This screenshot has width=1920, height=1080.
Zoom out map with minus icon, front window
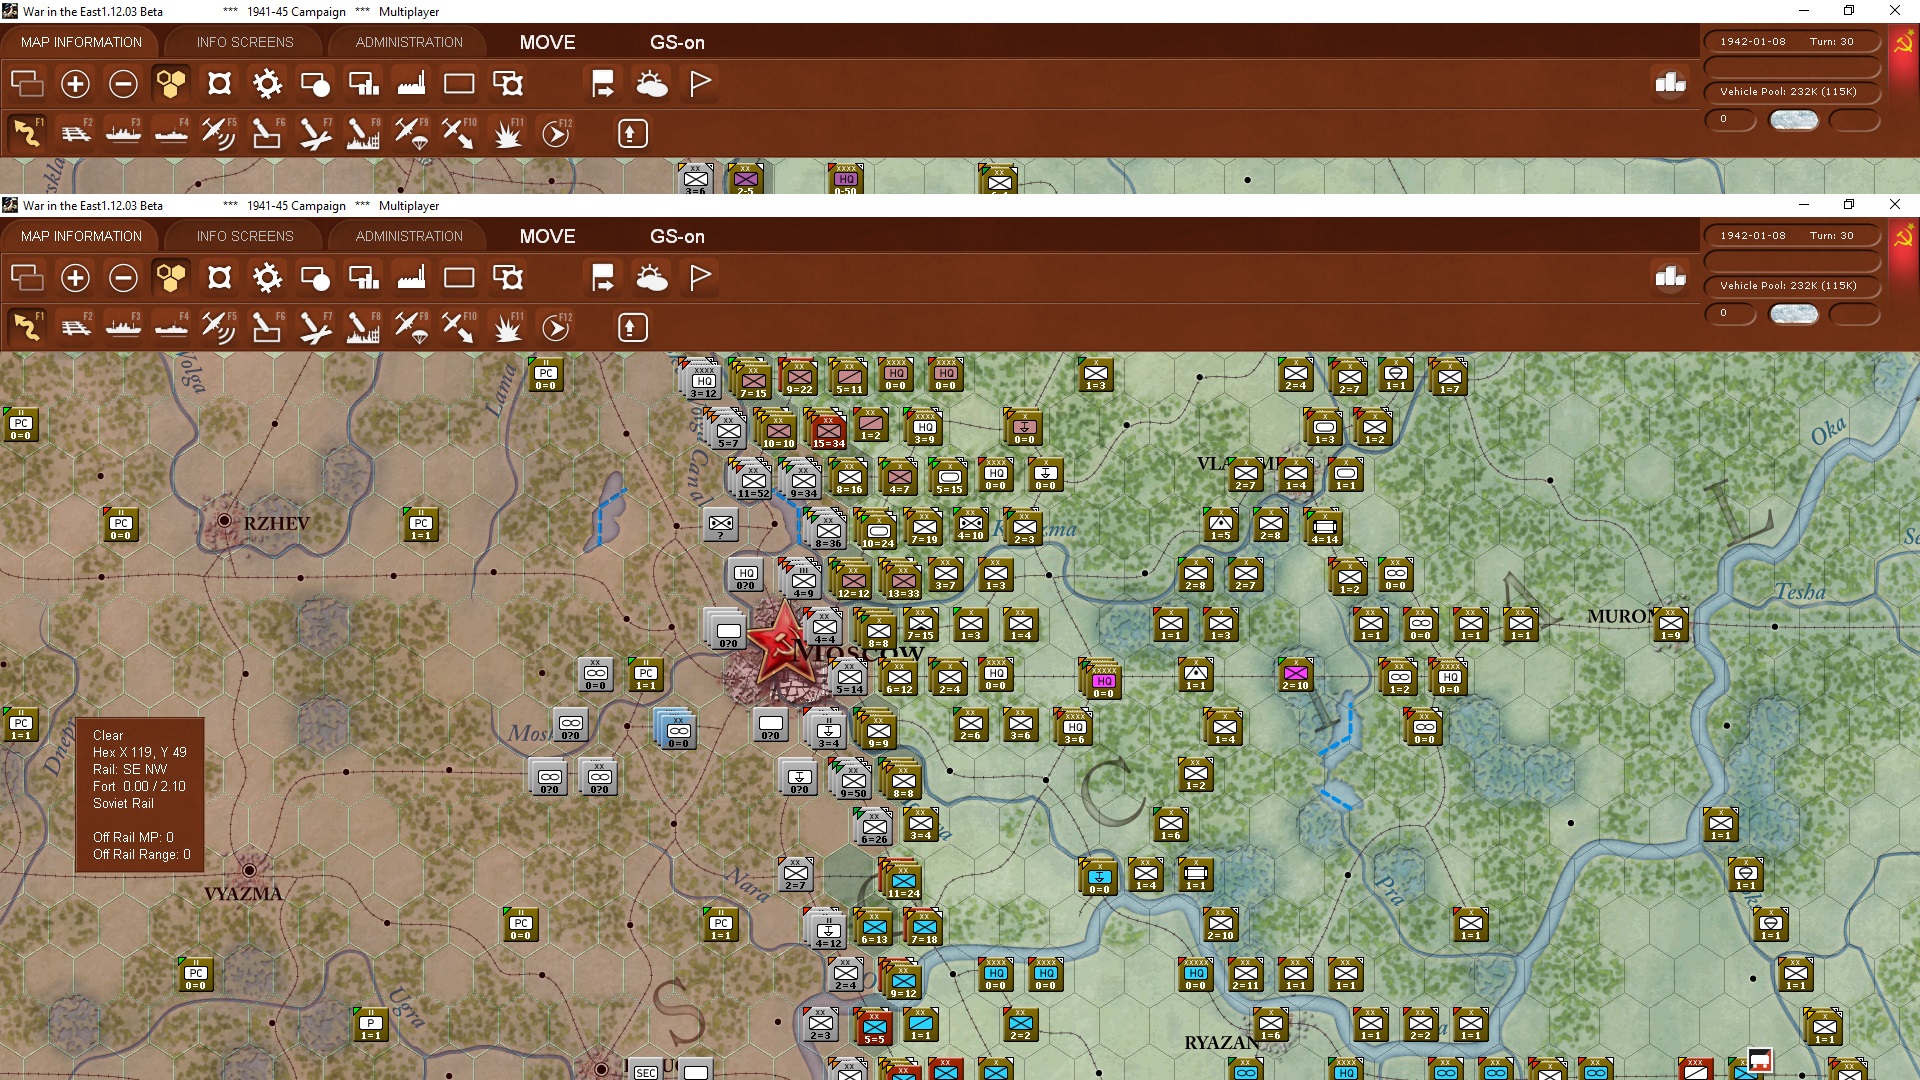[123, 278]
